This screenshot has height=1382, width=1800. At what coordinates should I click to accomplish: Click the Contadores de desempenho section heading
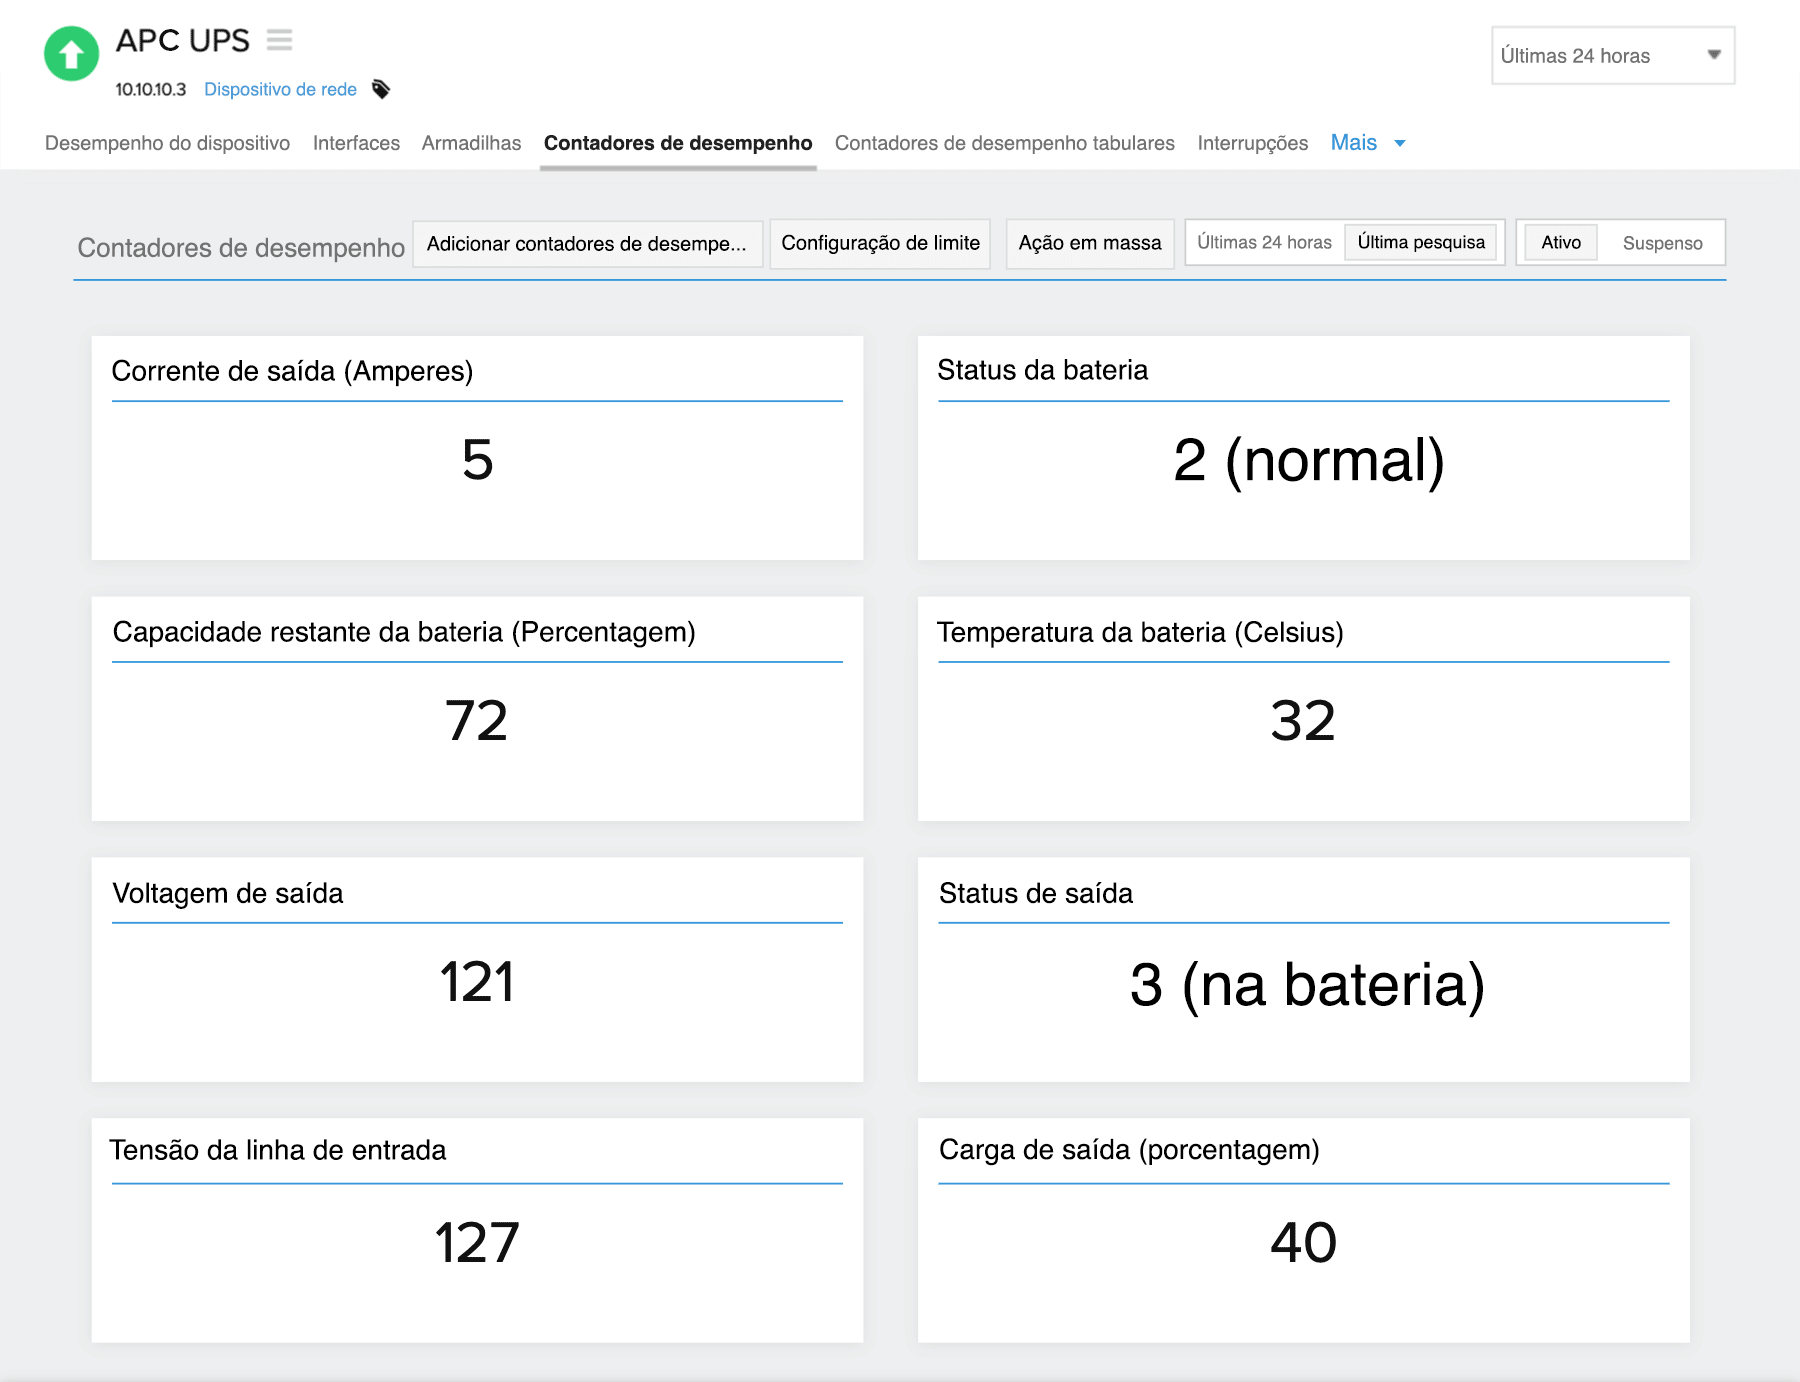coord(241,248)
